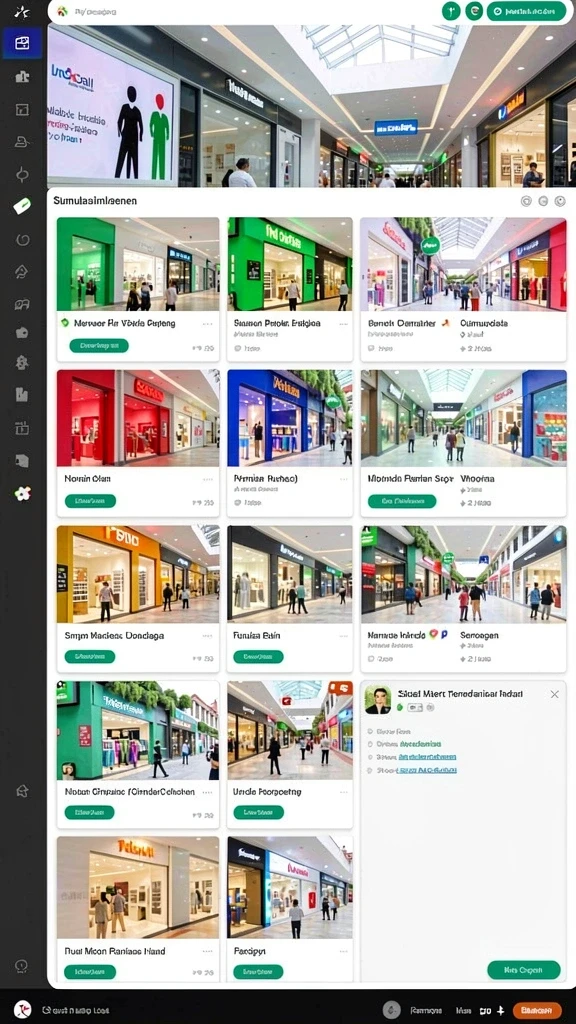Open the three-dot menu on the 'Funias Bain' card

pos(343,635)
